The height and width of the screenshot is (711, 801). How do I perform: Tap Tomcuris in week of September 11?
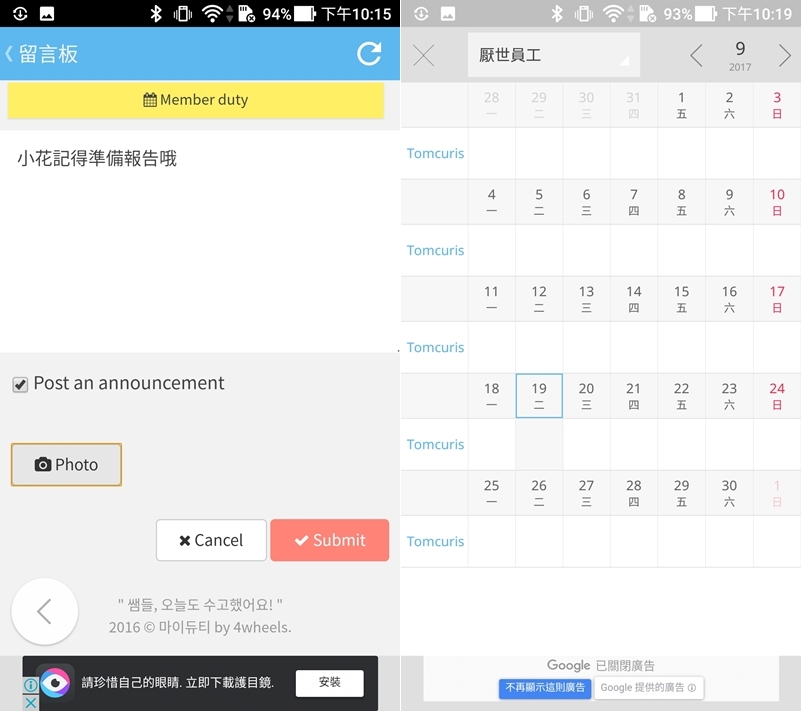click(x=435, y=347)
